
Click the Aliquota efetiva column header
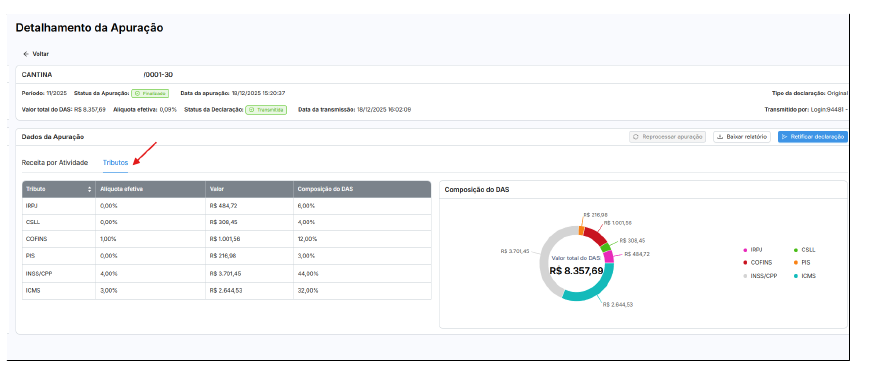point(150,189)
